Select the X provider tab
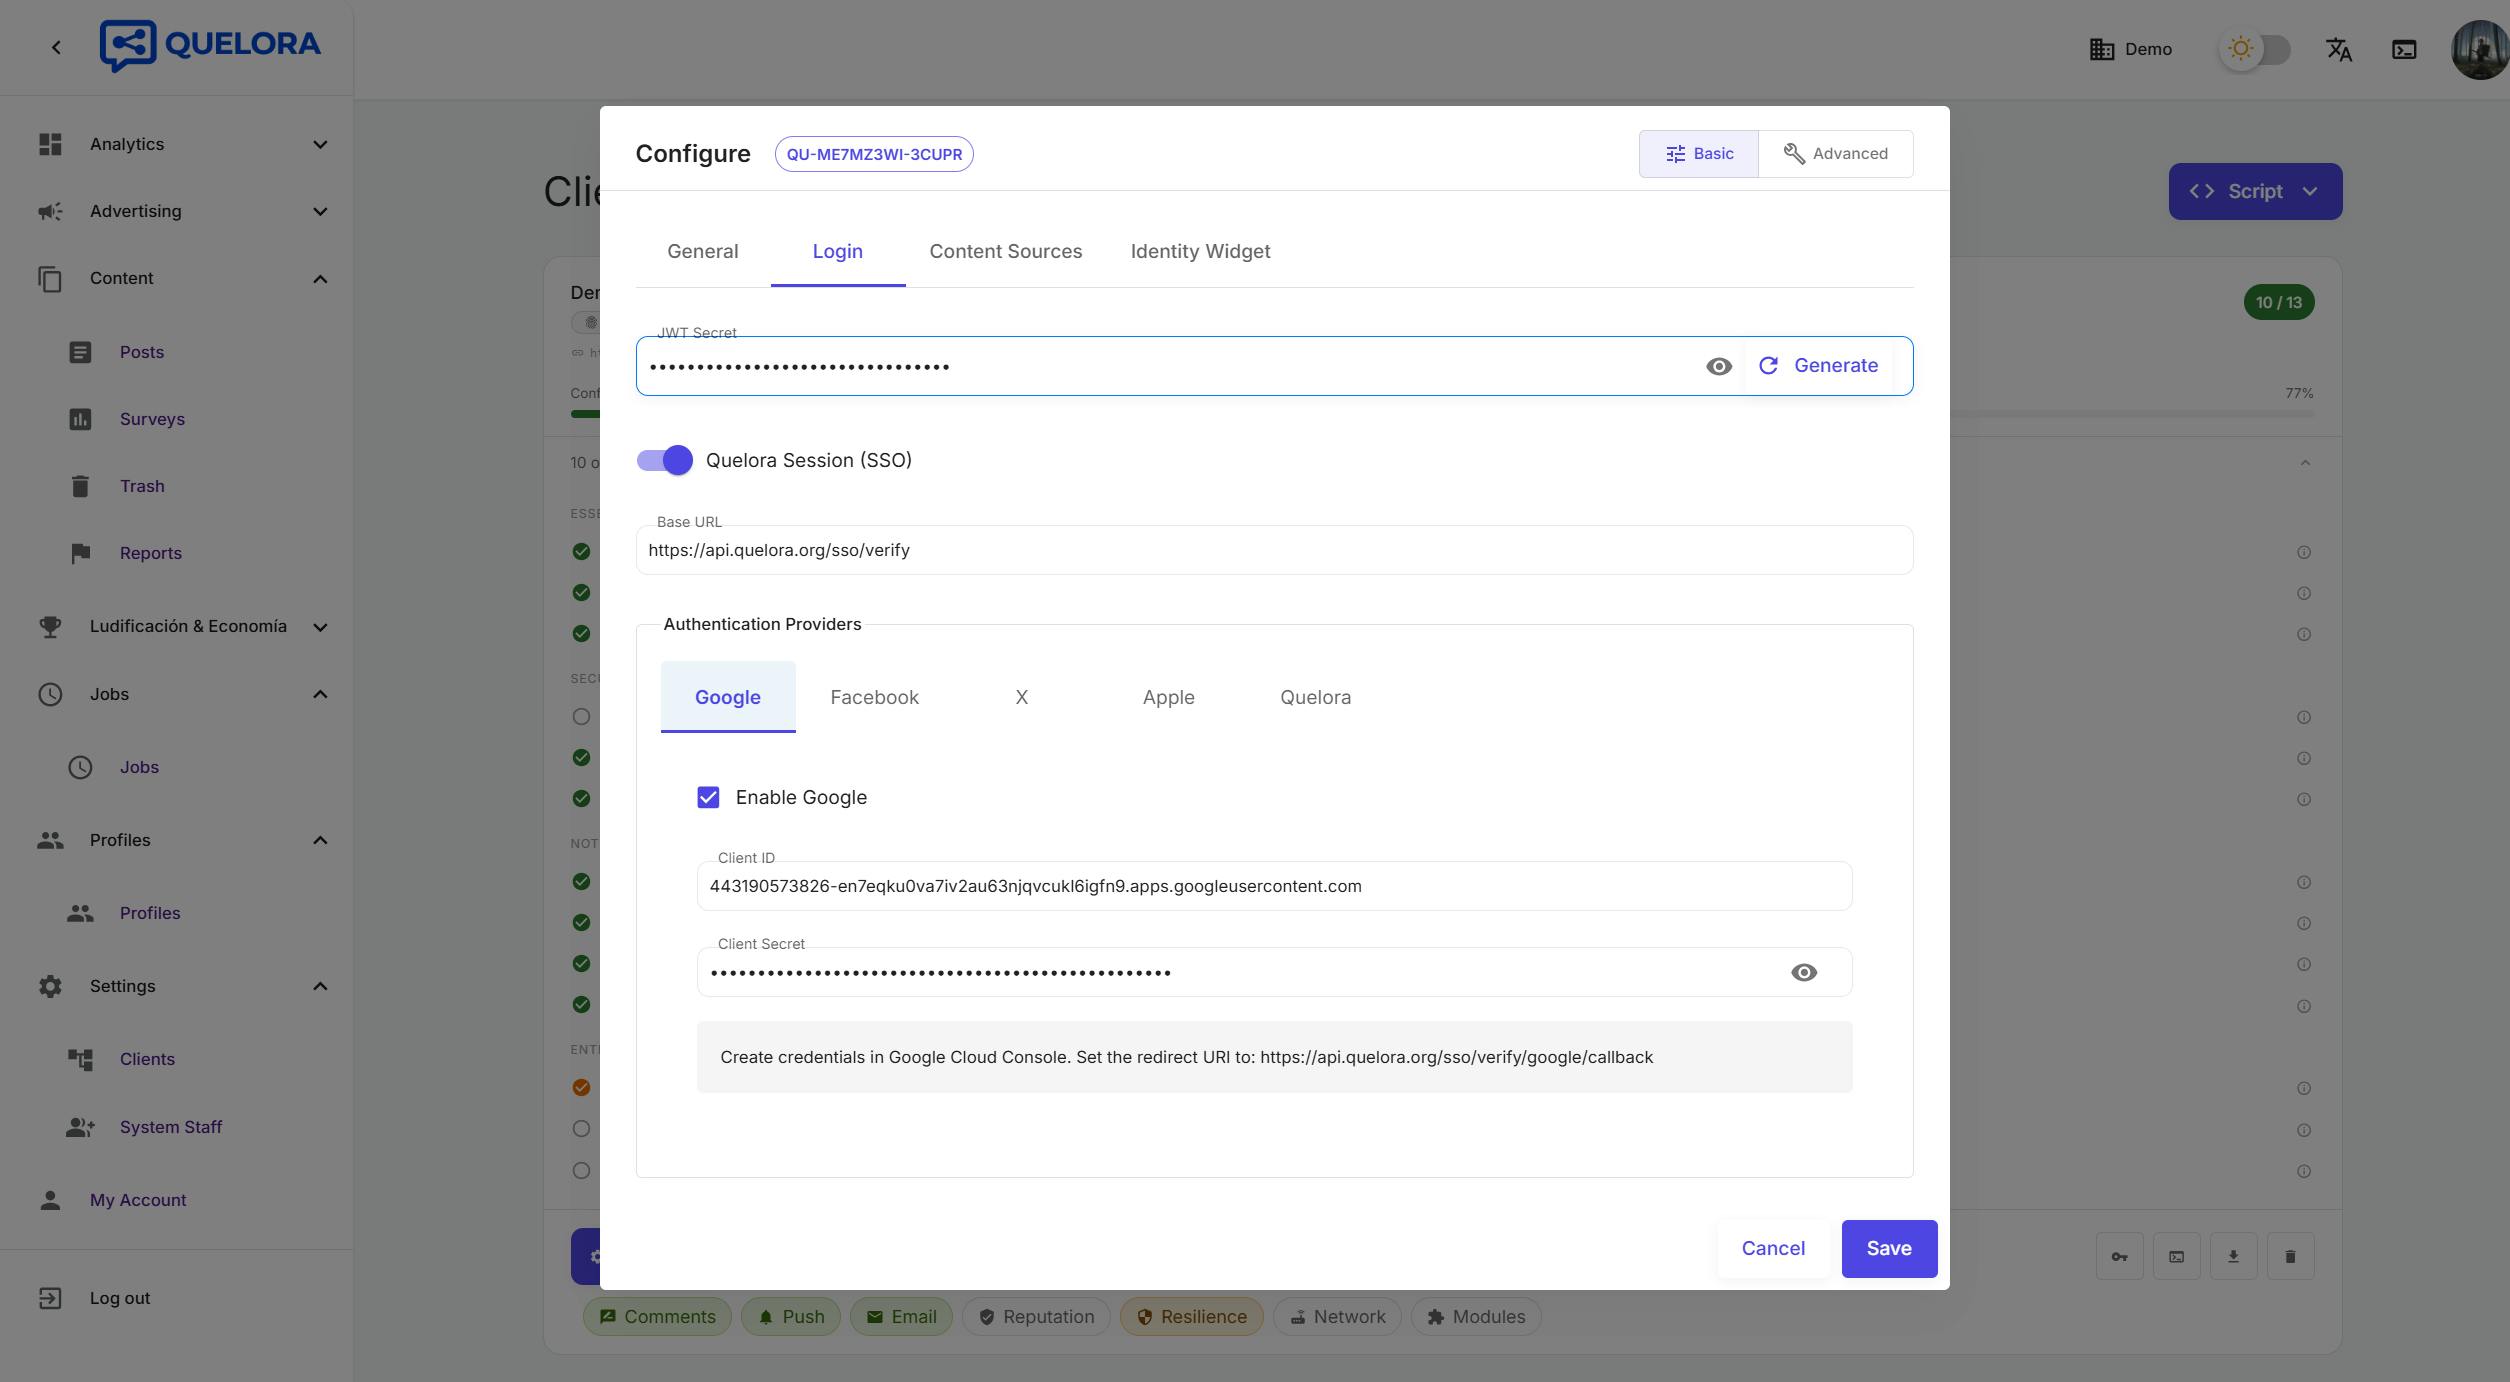 pyautogui.click(x=1022, y=697)
